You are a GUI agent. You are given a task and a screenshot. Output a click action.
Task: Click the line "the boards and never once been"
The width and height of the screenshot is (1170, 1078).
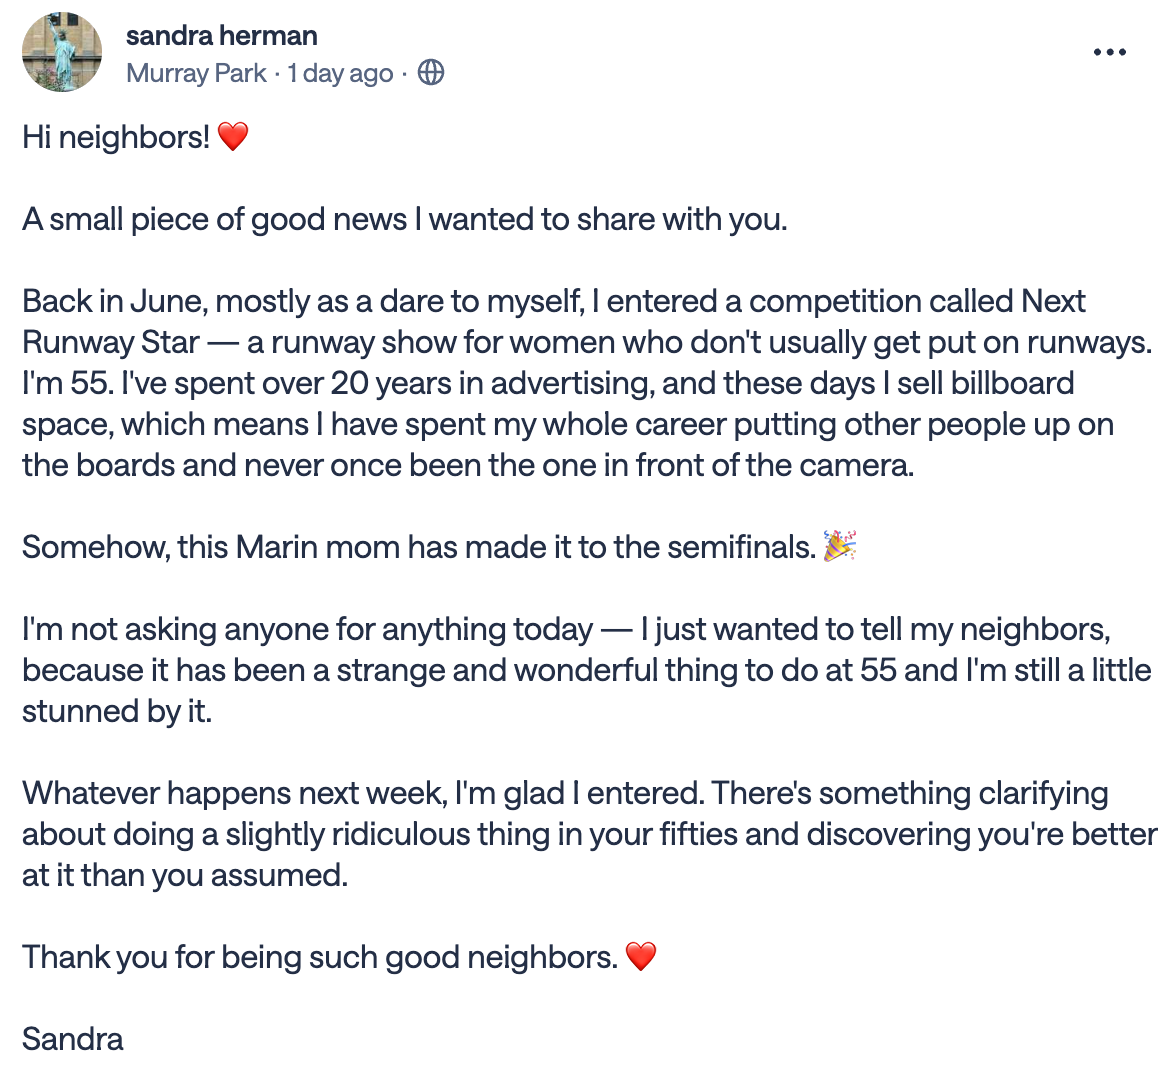pos(469,466)
